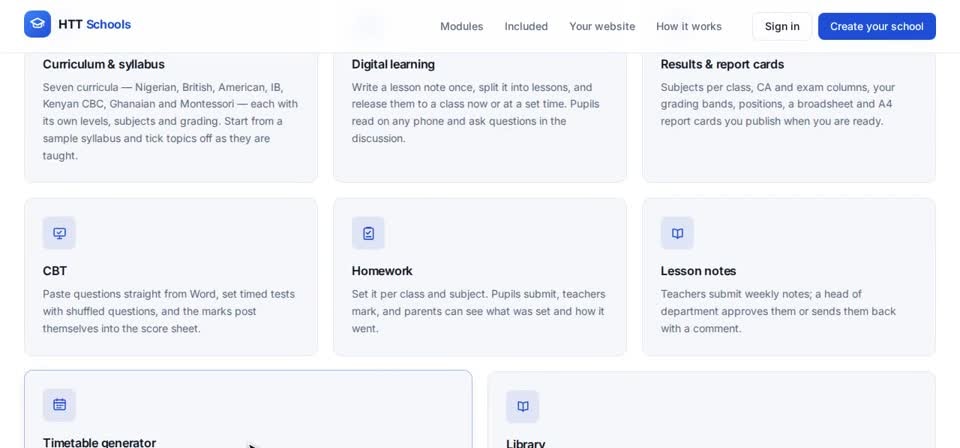Click the Sign in button

pyautogui.click(x=782, y=26)
